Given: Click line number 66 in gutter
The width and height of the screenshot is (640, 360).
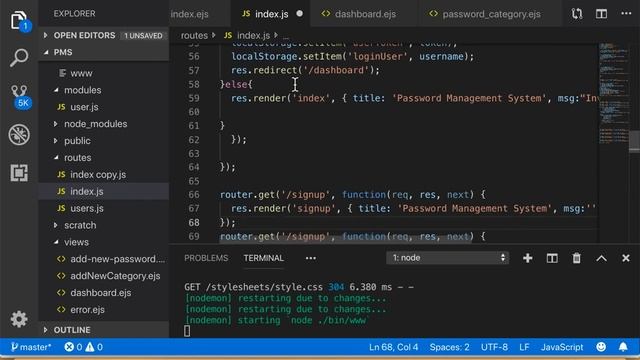Looking at the screenshot, I should point(194,194).
